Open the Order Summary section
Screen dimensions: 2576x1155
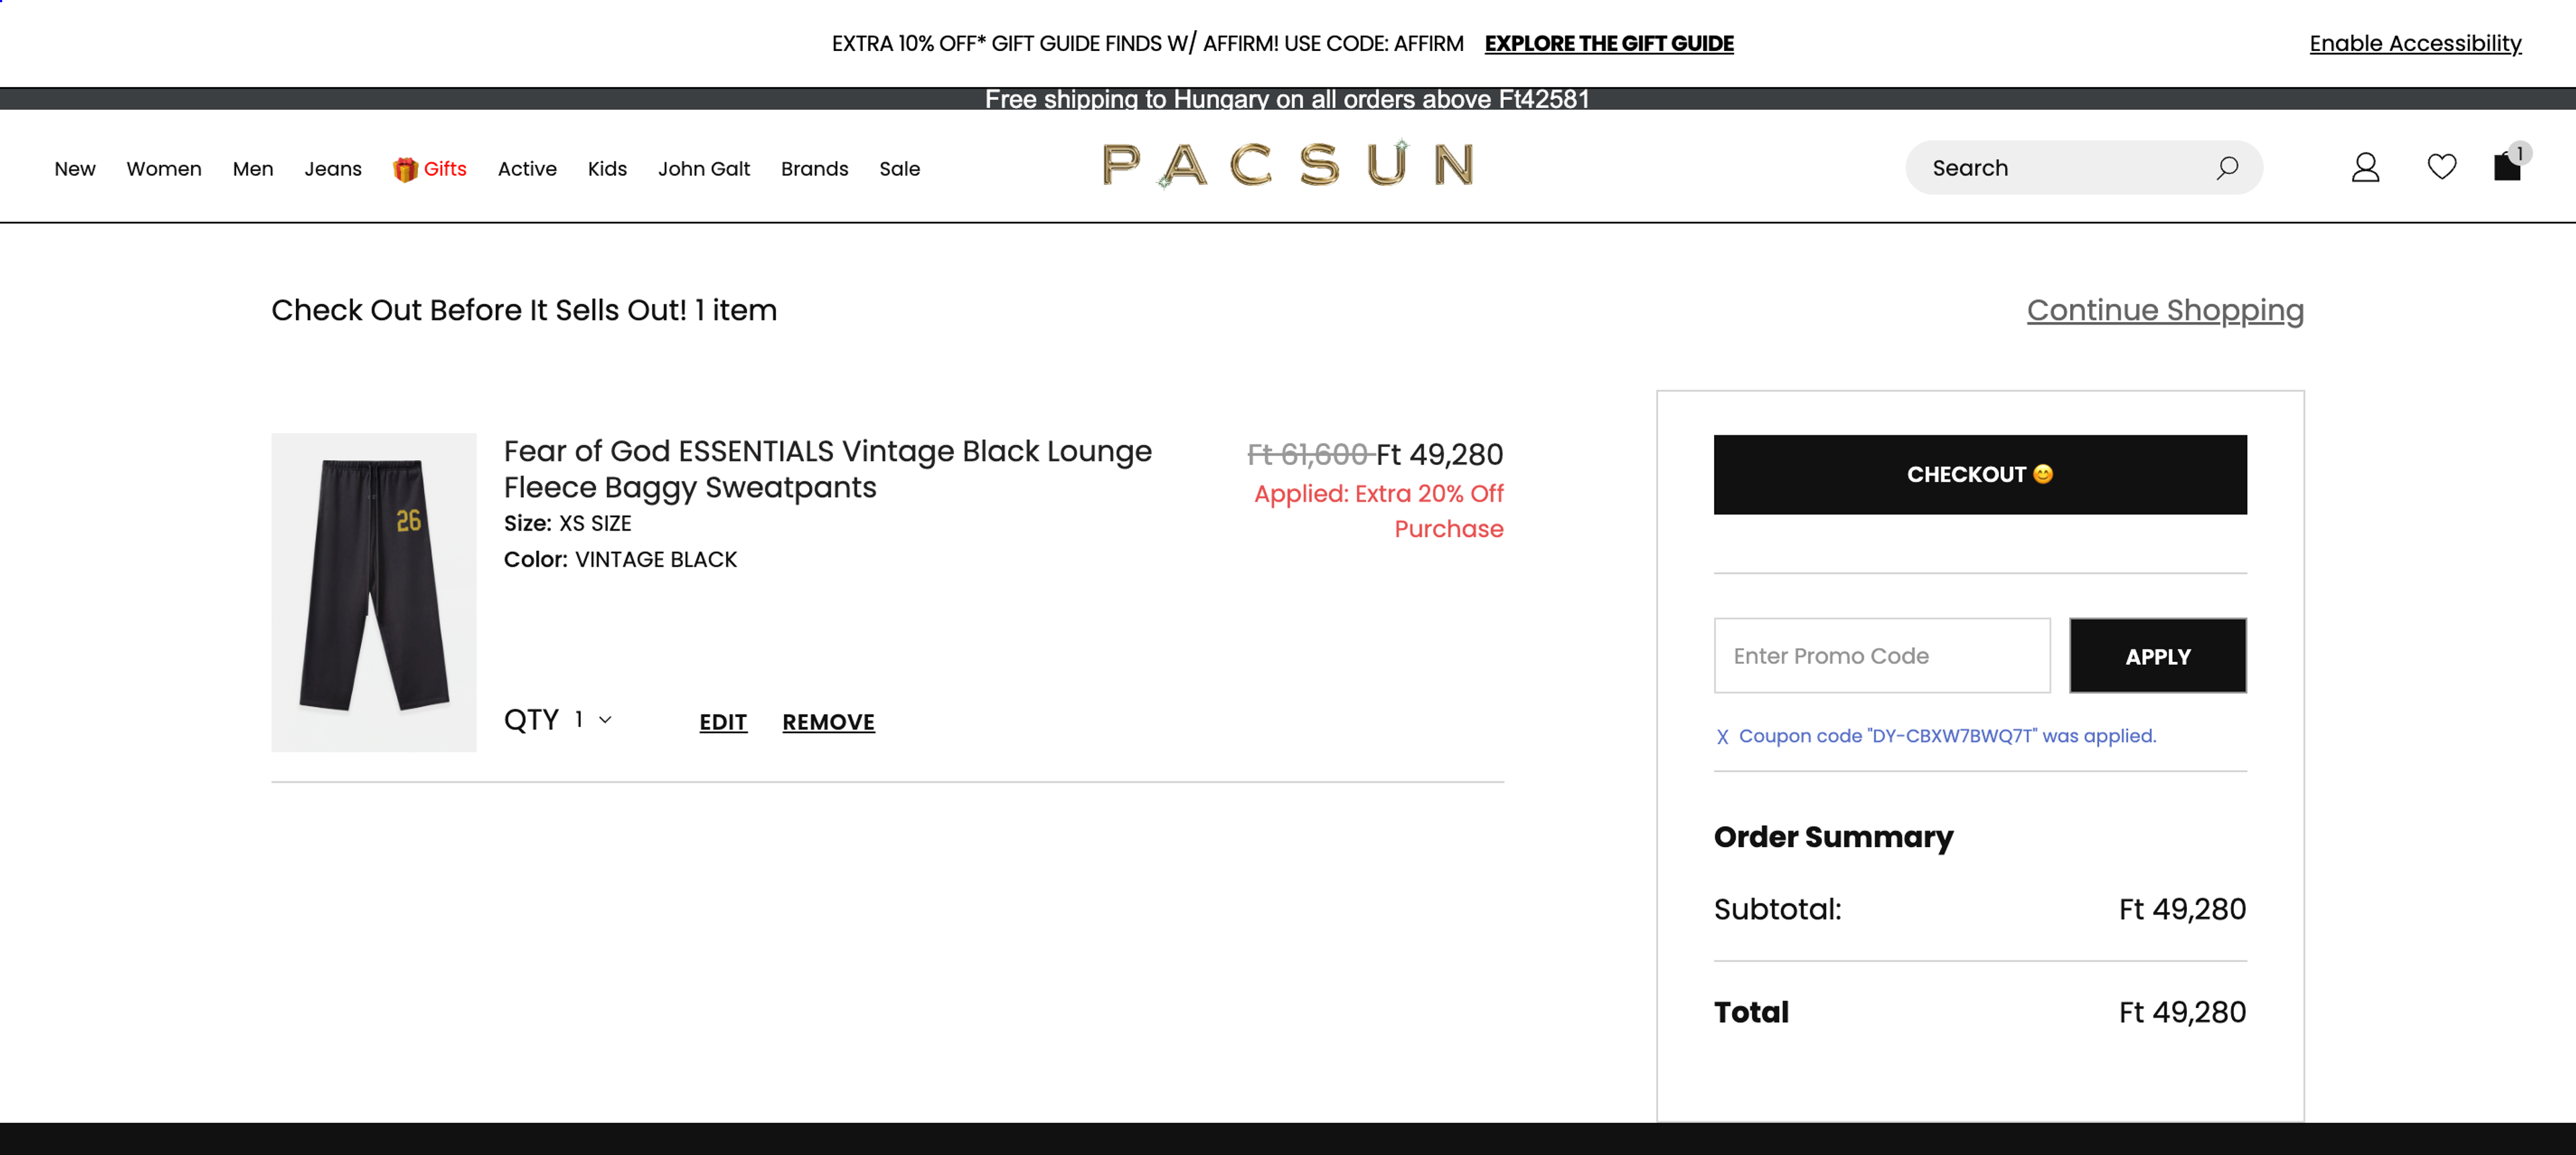point(1833,837)
